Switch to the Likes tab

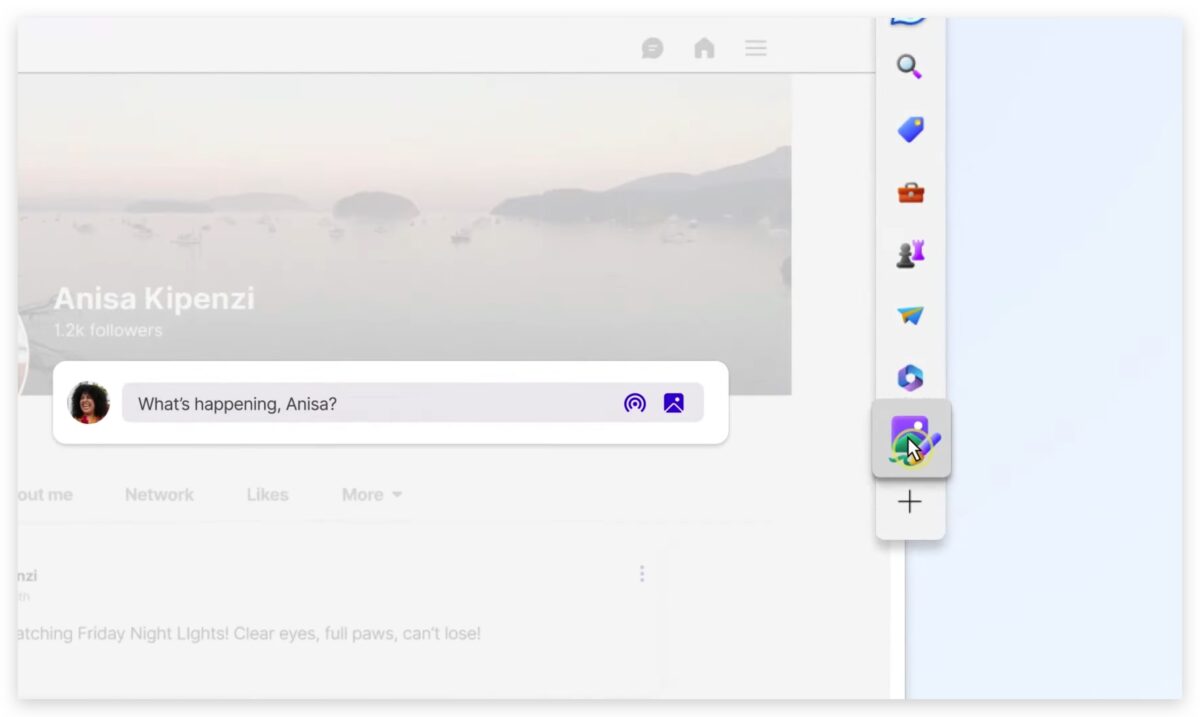[267, 495]
